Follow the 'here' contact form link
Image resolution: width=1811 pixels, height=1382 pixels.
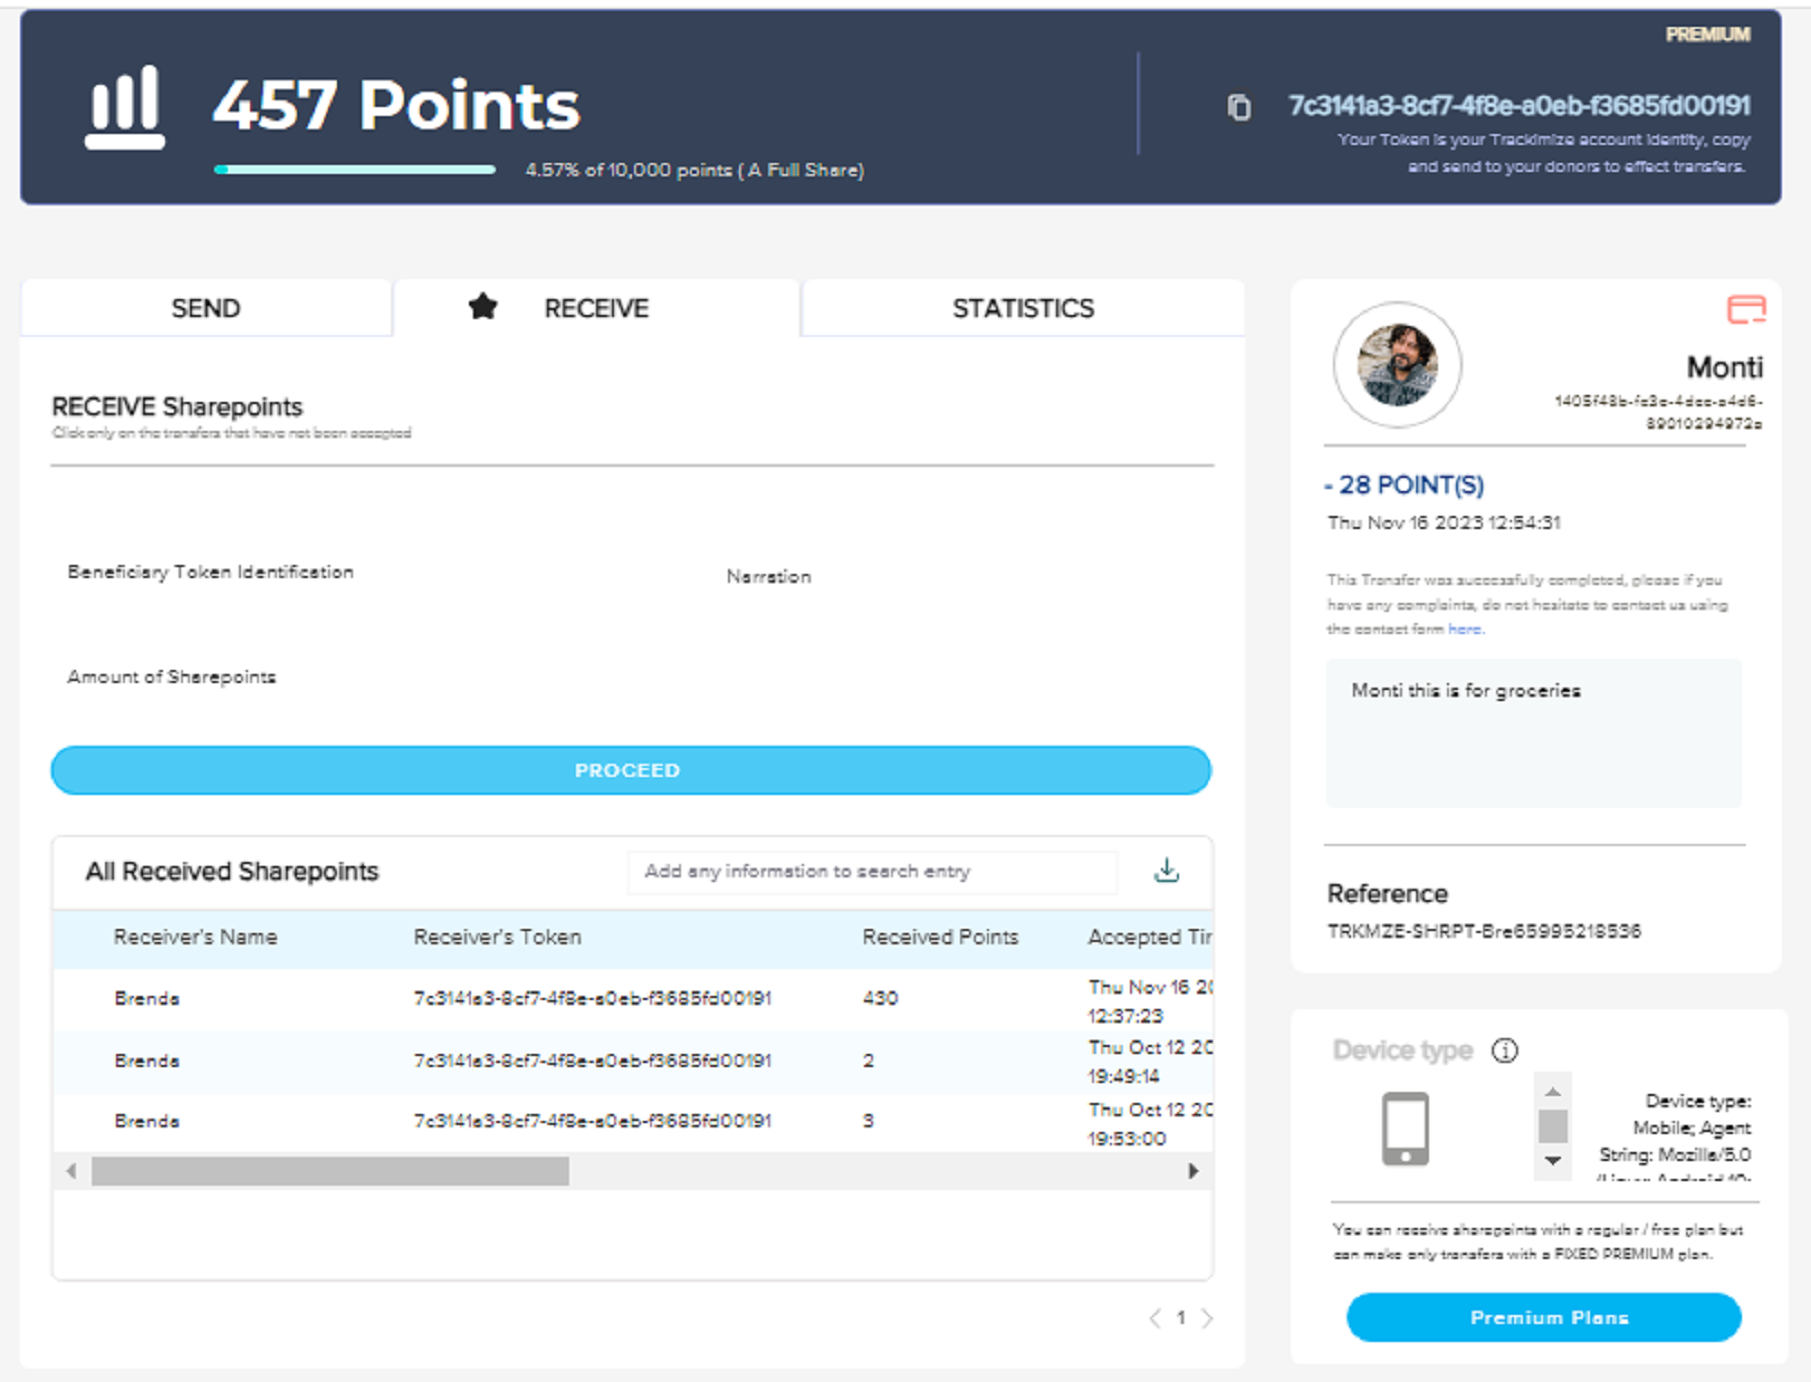coord(1465,629)
